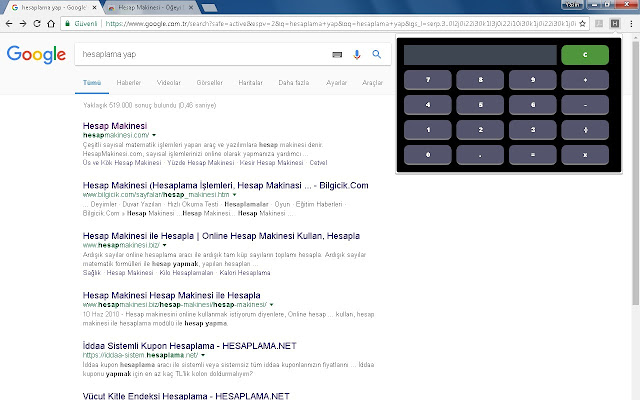Image resolution: width=640 pixels, height=400 pixels.
Task: Bookmark this page with the star icon
Action: (x=582, y=24)
